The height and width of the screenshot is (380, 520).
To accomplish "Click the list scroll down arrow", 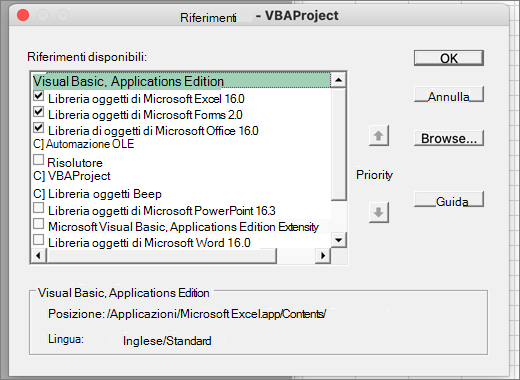I will point(339,240).
